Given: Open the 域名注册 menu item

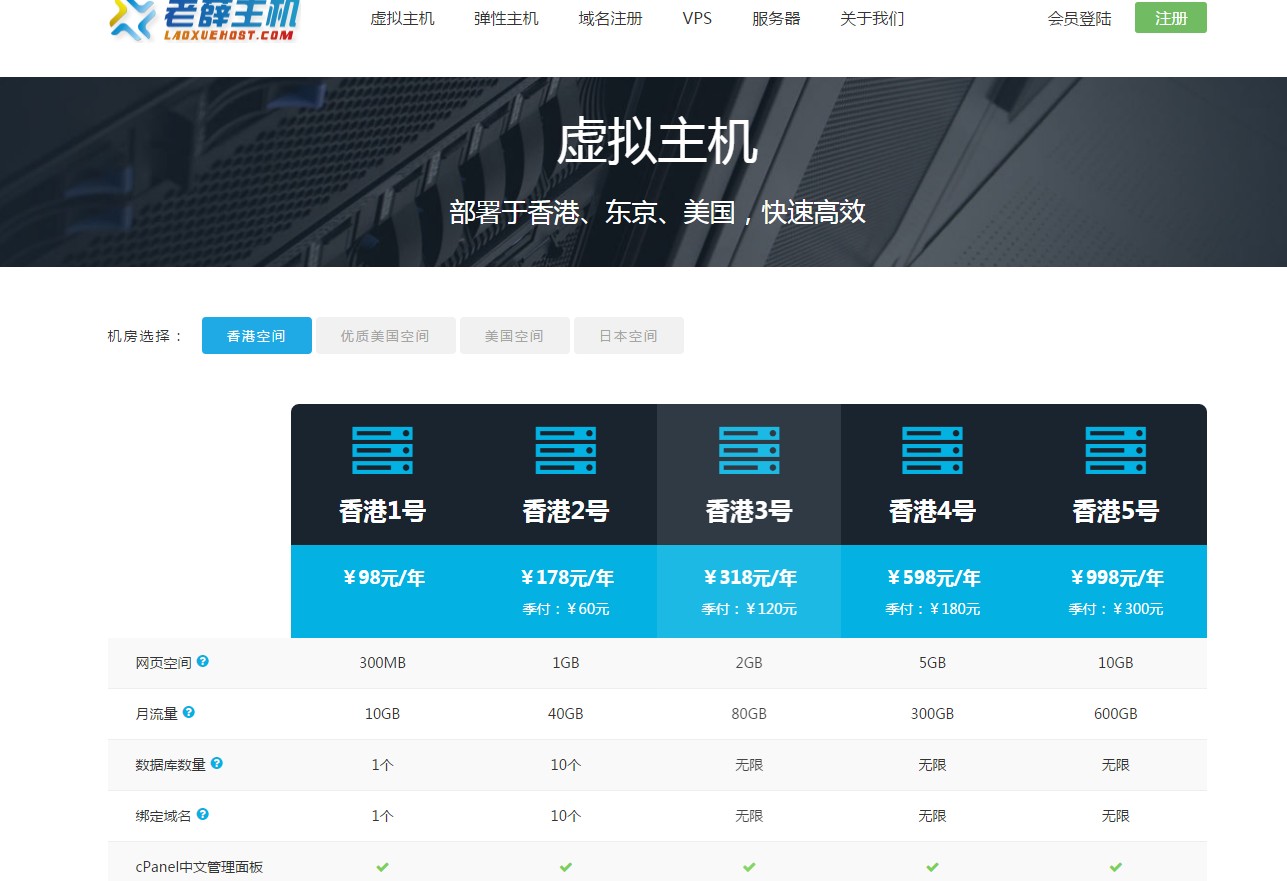Looking at the screenshot, I should click(610, 18).
